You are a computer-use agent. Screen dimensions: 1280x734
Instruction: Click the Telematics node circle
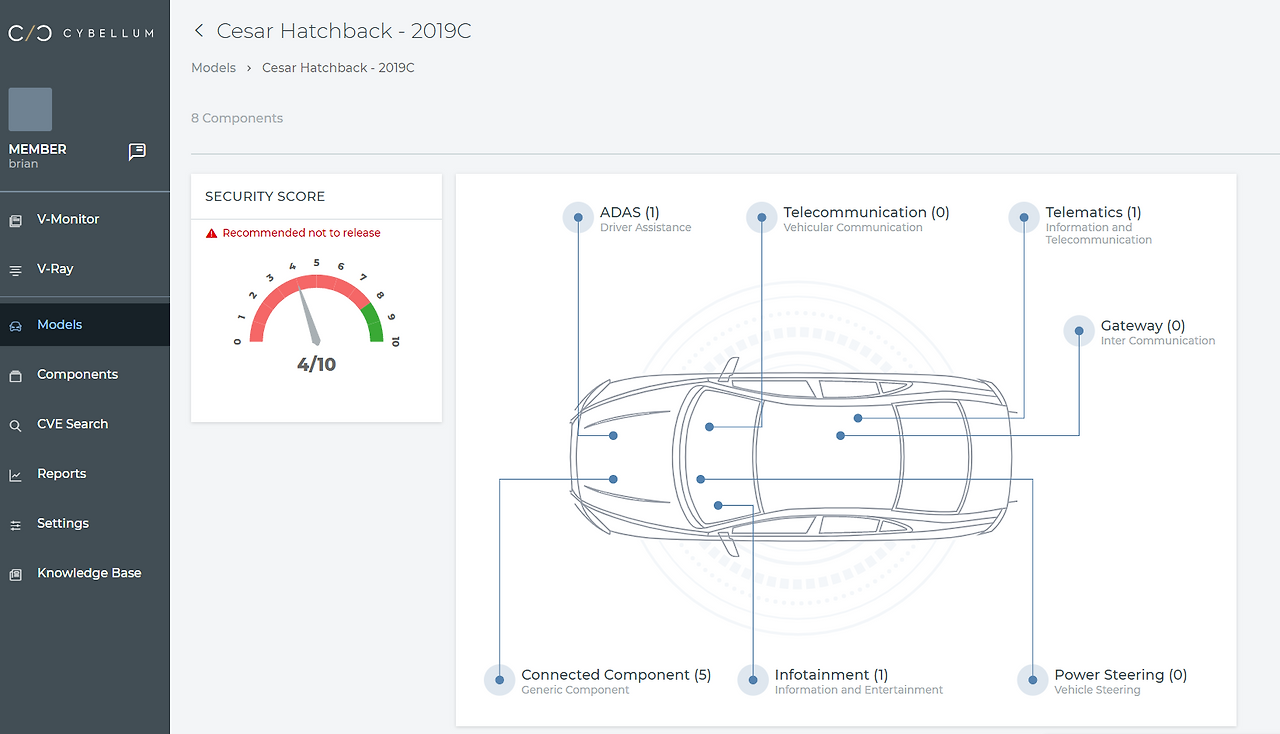(x=1024, y=217)
